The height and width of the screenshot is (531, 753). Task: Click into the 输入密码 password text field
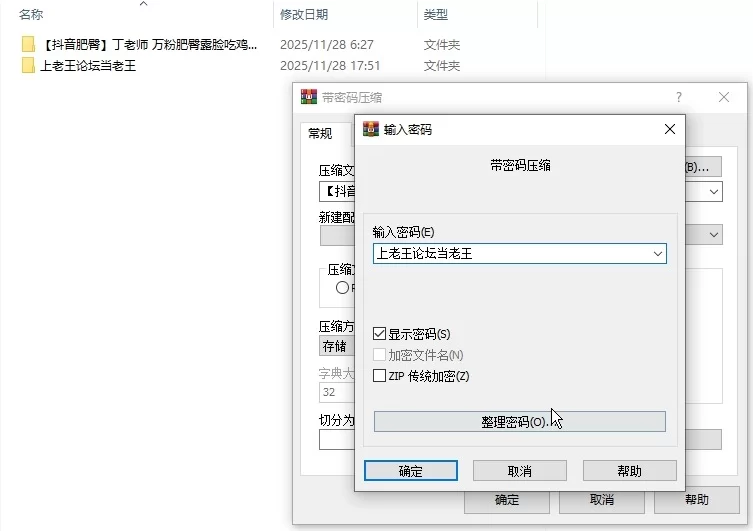tap(508, 254)
